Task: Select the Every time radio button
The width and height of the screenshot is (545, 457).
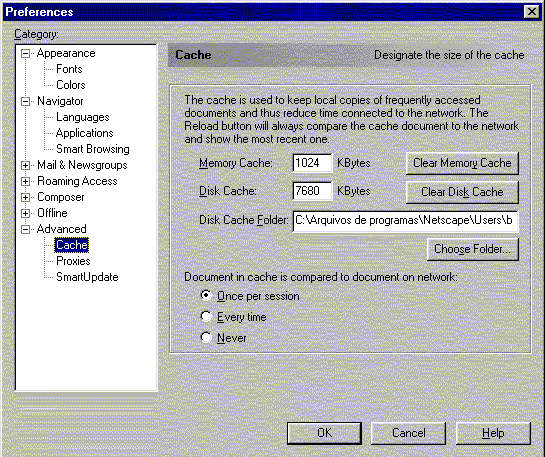Action: click(206, 316)
